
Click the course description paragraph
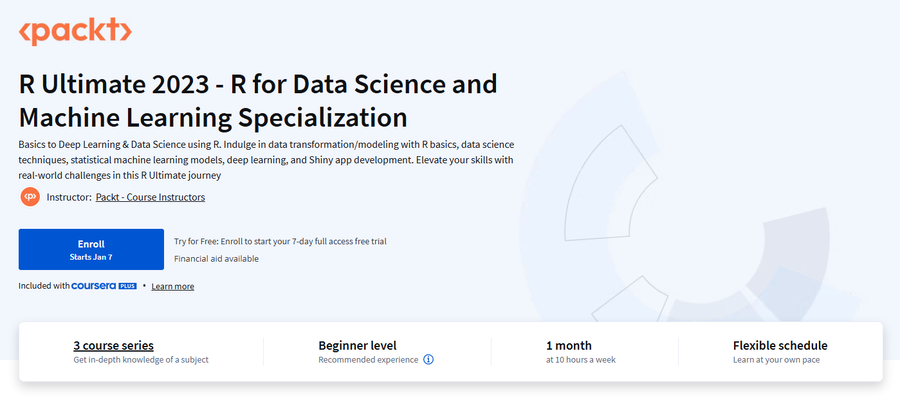coord(266,160)
